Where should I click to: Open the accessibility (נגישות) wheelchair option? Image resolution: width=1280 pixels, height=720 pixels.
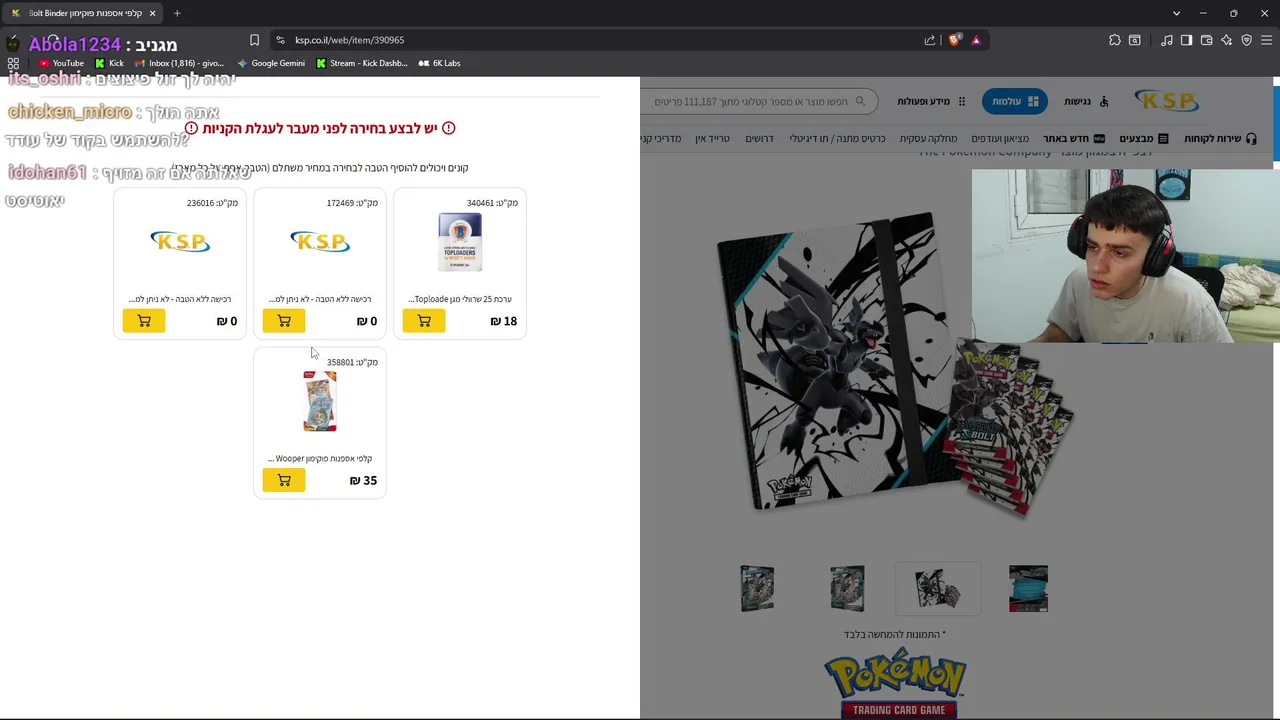(x=1086, y=101)
